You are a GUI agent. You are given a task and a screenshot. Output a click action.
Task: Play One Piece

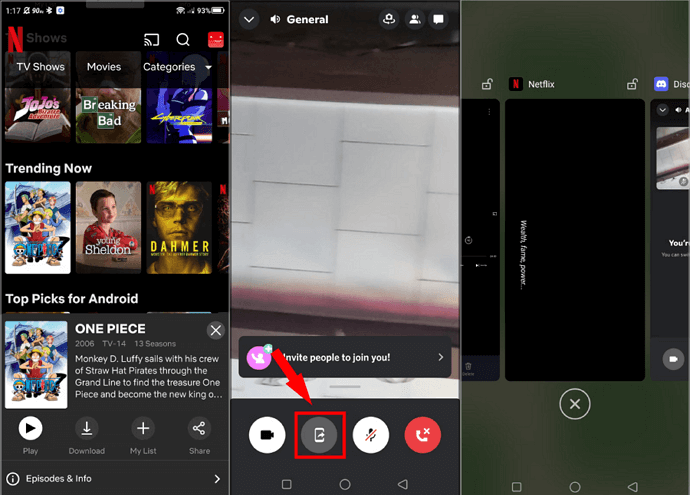30,428
